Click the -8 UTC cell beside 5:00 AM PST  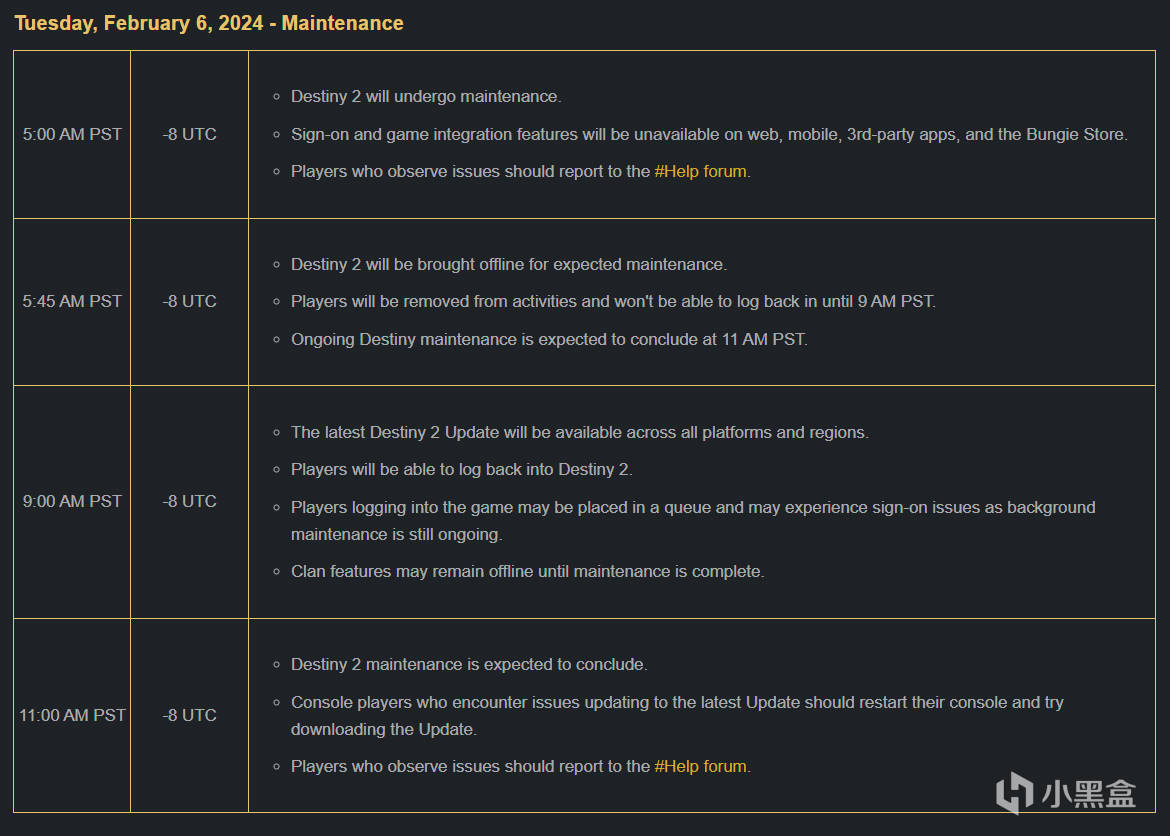pyautogui.click(x=190, y=134)
